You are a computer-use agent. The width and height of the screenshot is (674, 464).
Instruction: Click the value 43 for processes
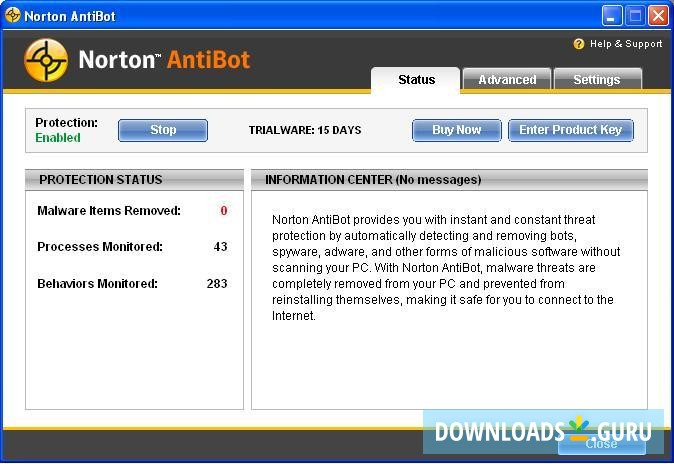220,247
